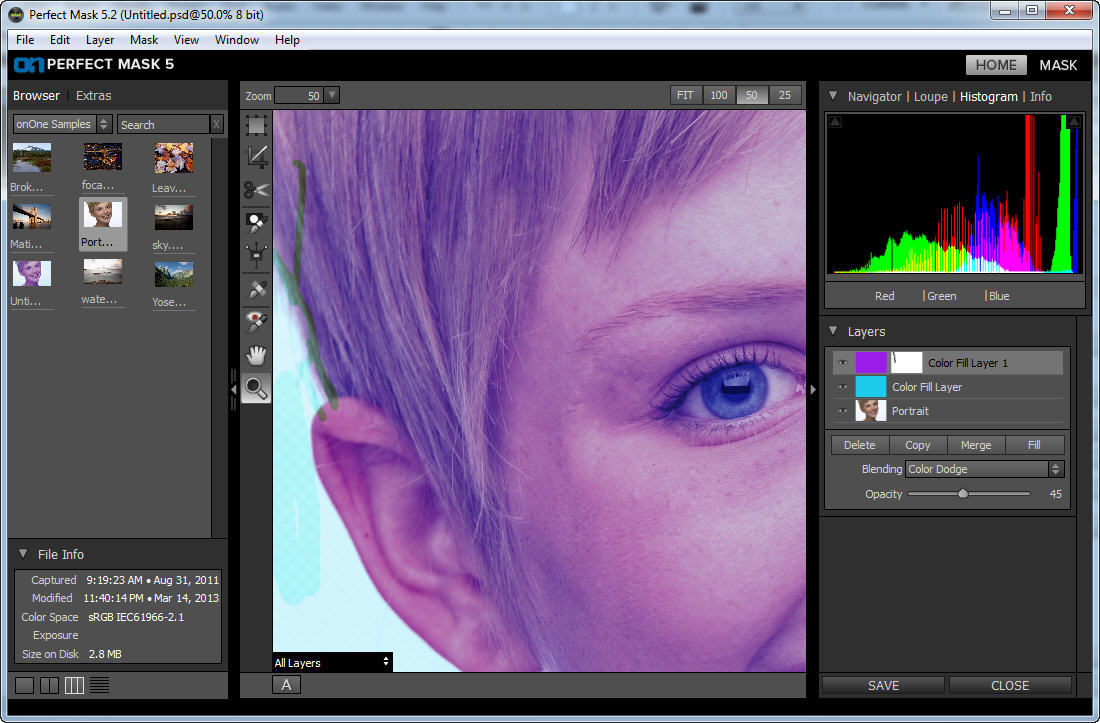Hide Color Fill Layer using eye icon
The height and width of the screenshot is (723, 1100).
tap(843, 387)
